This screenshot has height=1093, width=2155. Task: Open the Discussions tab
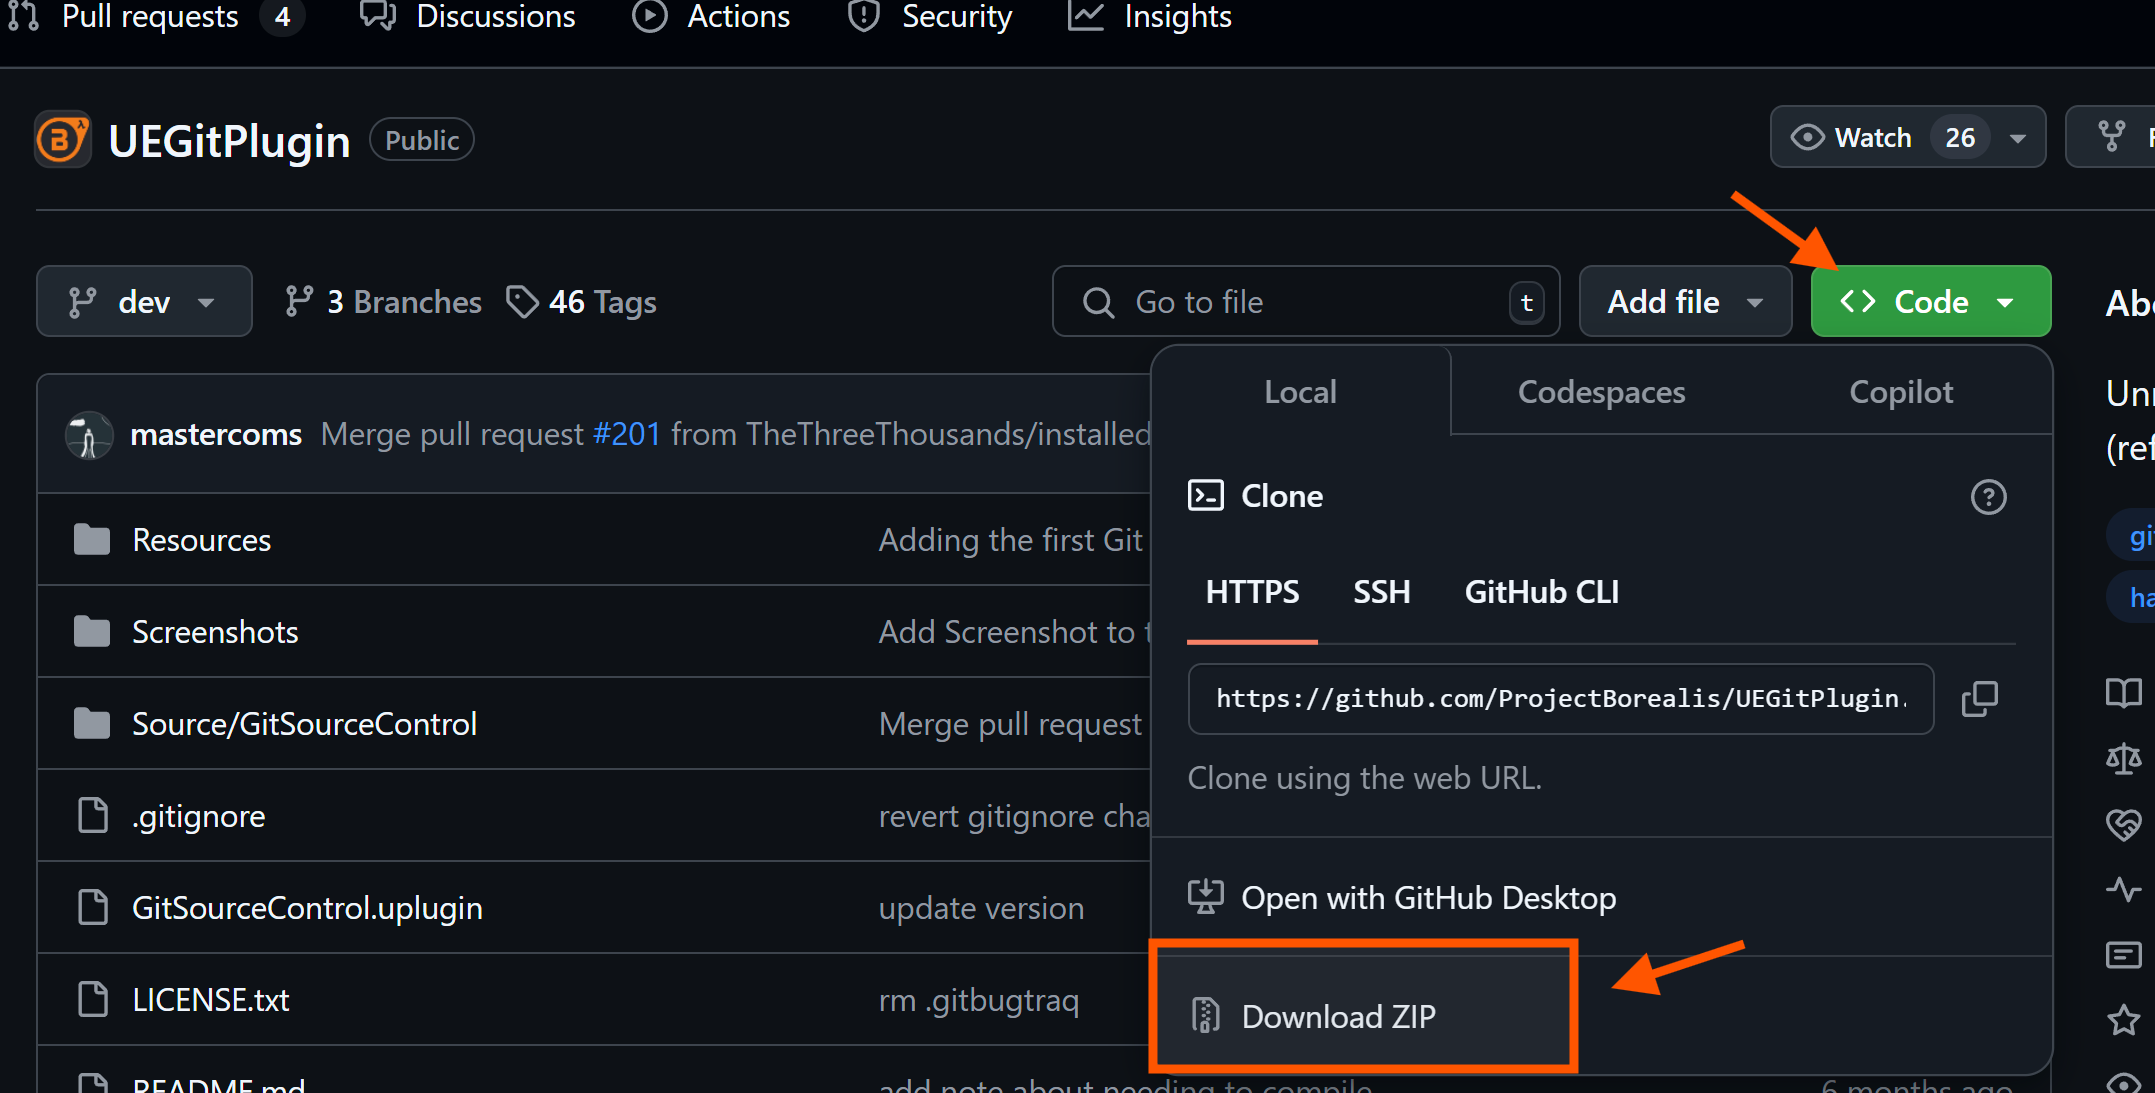(x=467, y=17)
